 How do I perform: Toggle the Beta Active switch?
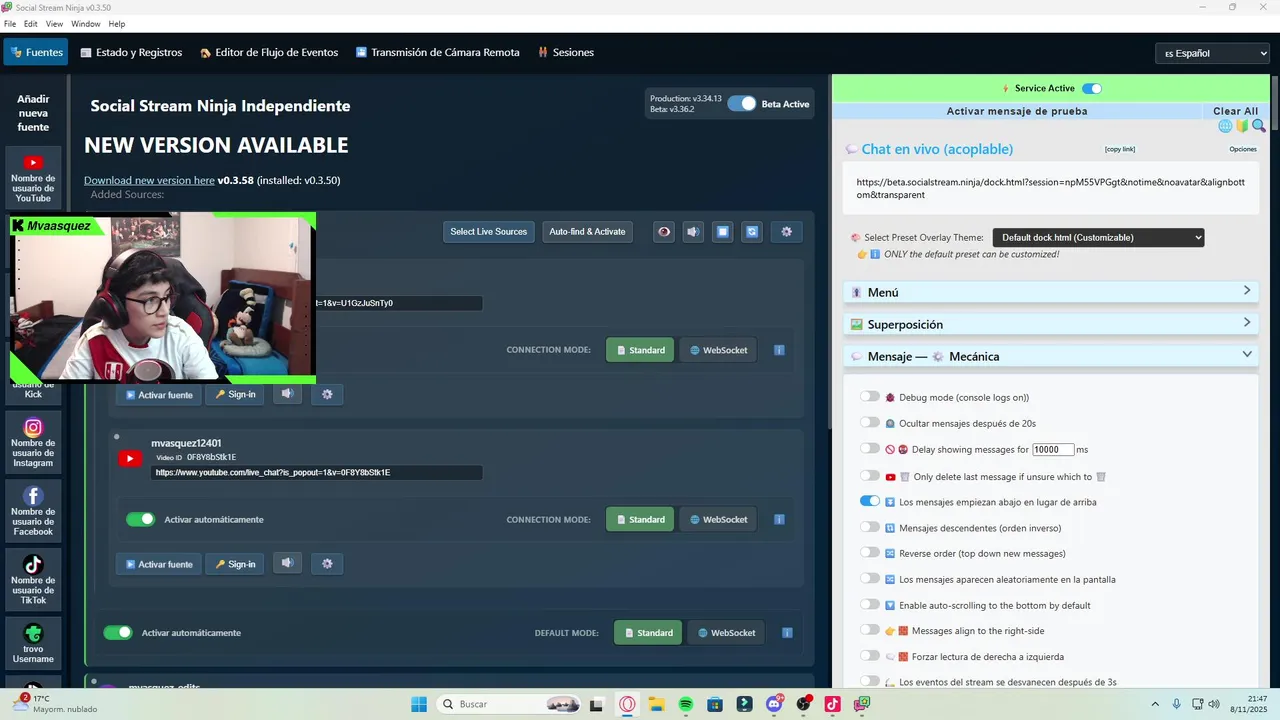(x=742, y=103)
